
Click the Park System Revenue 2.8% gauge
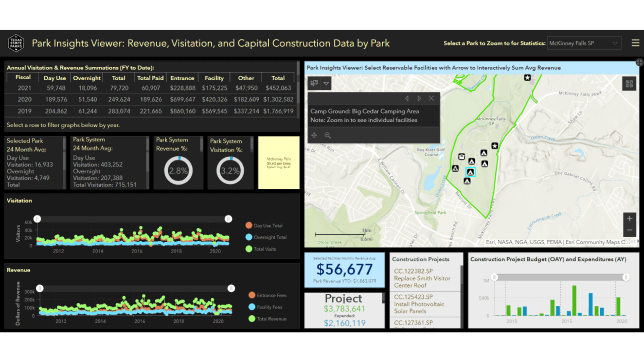[178, 171]
